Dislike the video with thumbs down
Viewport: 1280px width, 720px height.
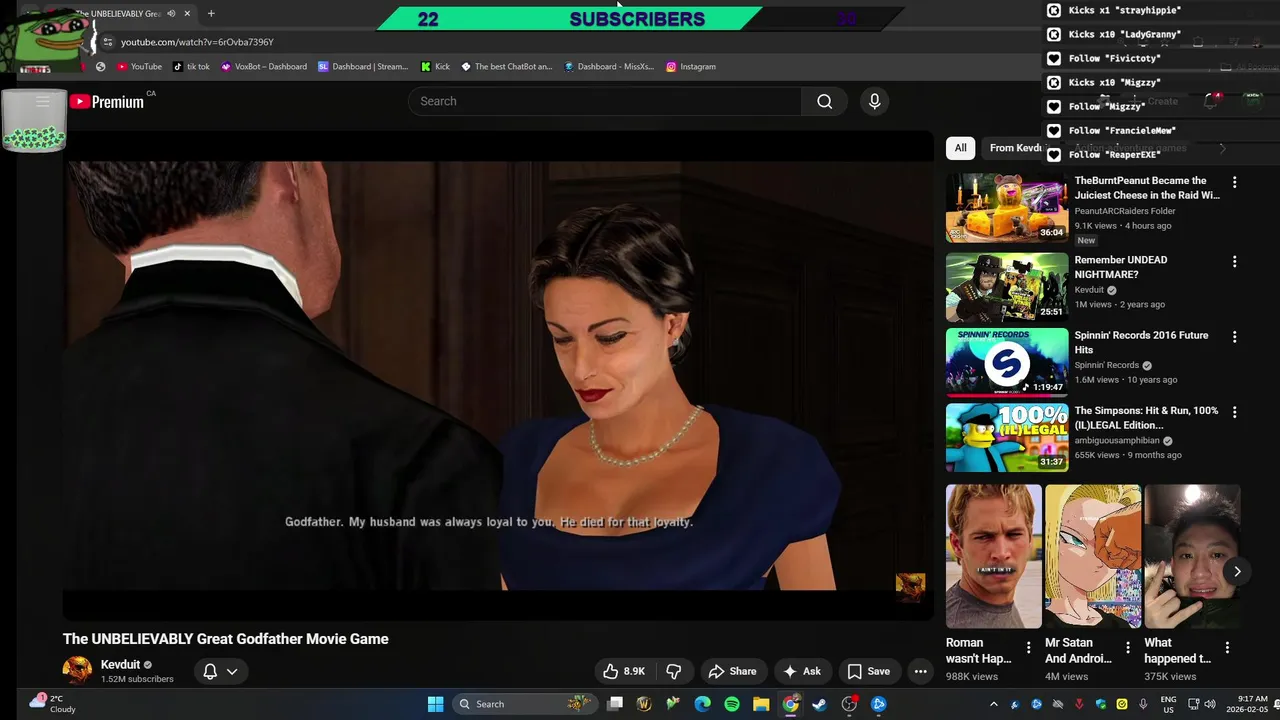point(674,671)
